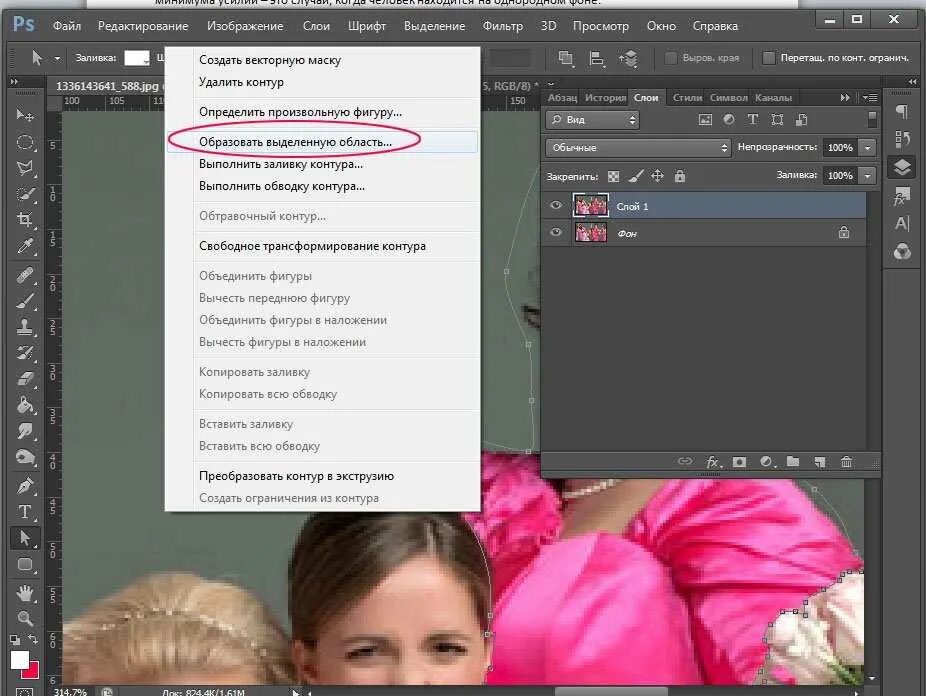Screen dimensions: 926x696
Task: Select the Smudge tool
Action: (x=25, y=431)
